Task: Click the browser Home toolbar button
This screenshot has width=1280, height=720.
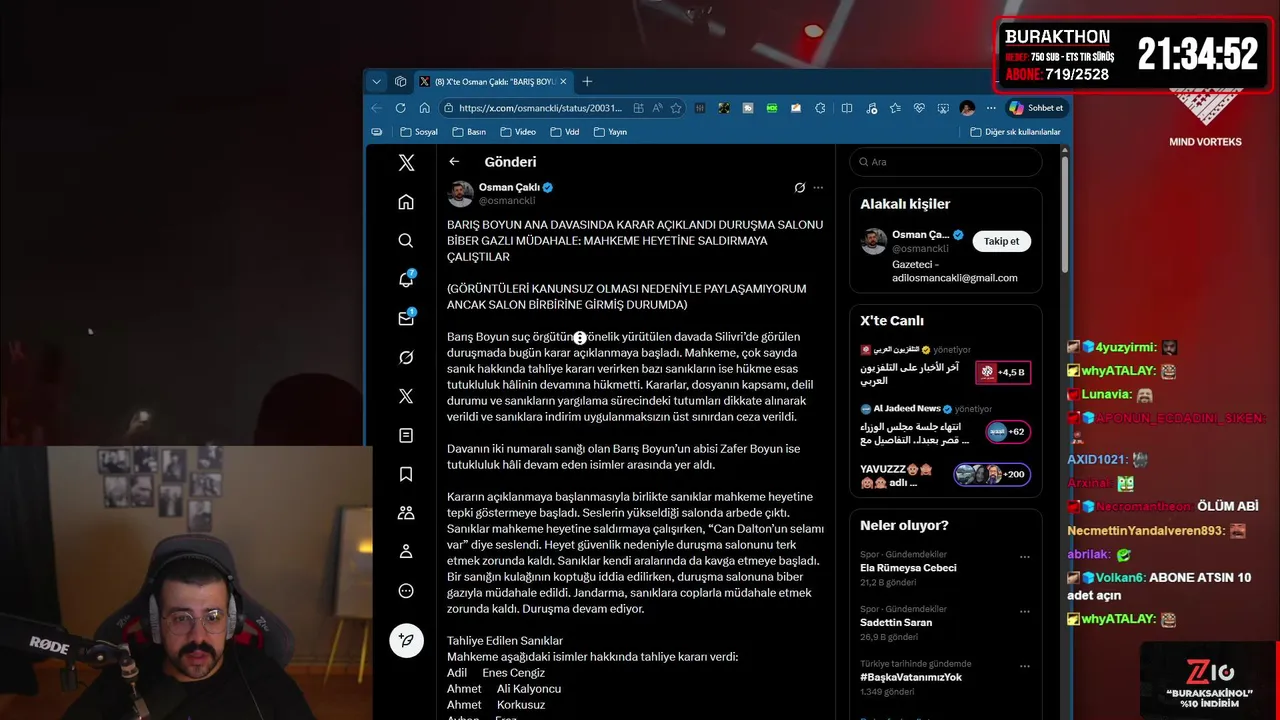Action: point(425,108)
